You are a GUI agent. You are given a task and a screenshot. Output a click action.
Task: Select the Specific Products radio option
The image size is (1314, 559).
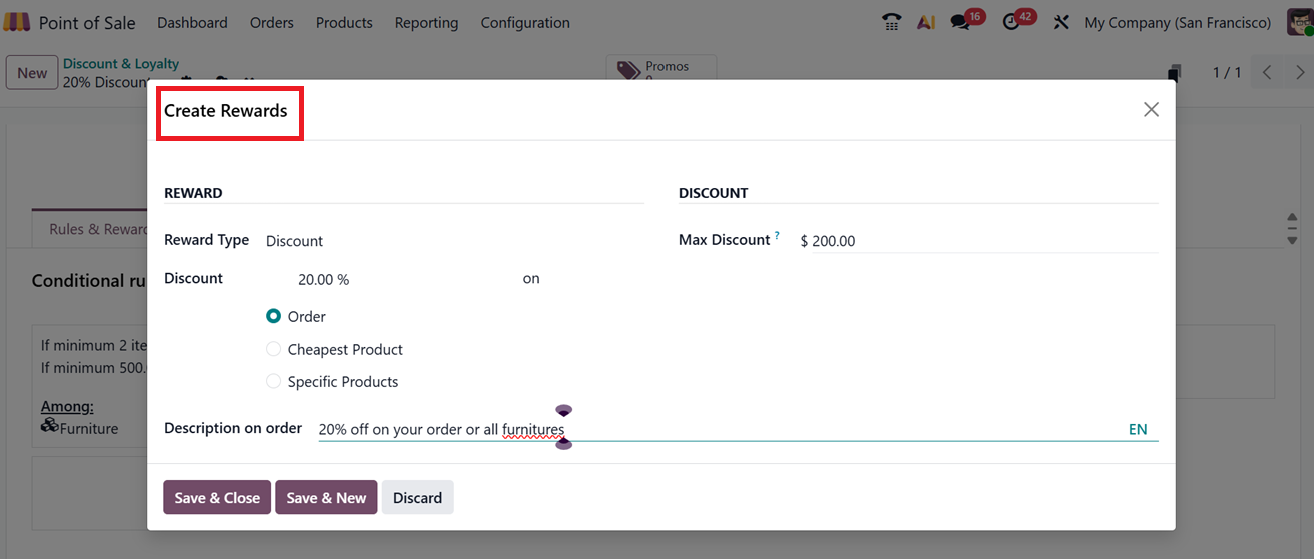(274, 382)
